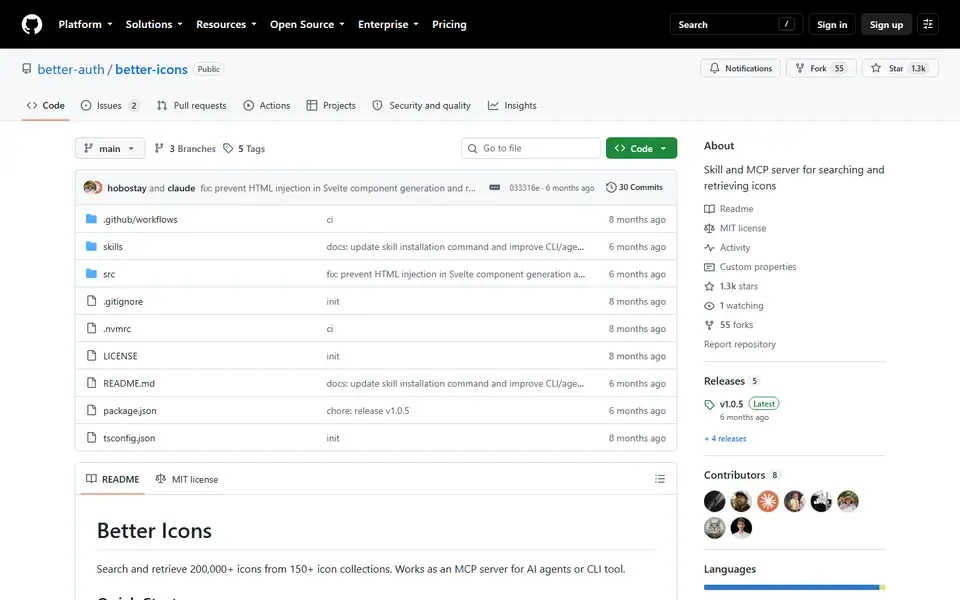Viewport: 960px width, 600px height.
Task: Expand the Open Source menu
Action: pos(307,24)
